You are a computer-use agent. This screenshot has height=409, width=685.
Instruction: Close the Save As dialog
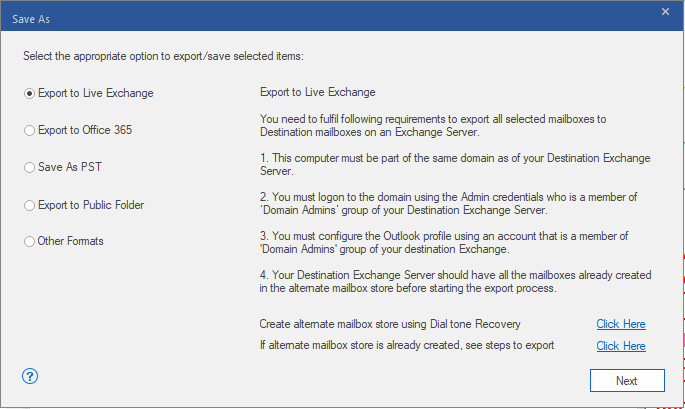point(665,11)
